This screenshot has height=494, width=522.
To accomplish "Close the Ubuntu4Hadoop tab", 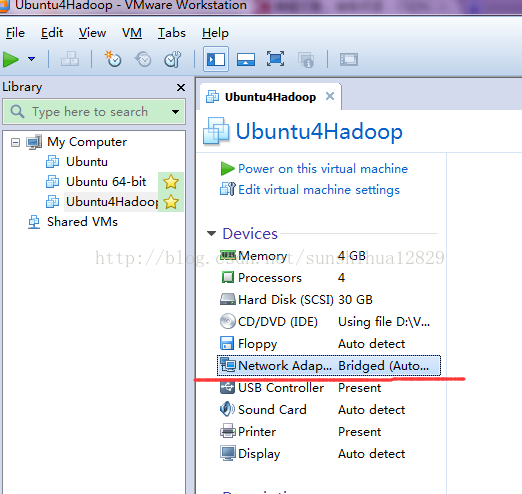I will [330, 96].
